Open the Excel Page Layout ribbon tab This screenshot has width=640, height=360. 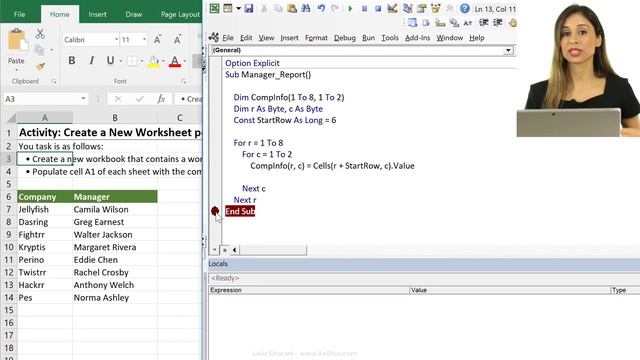tap(180, 14)
